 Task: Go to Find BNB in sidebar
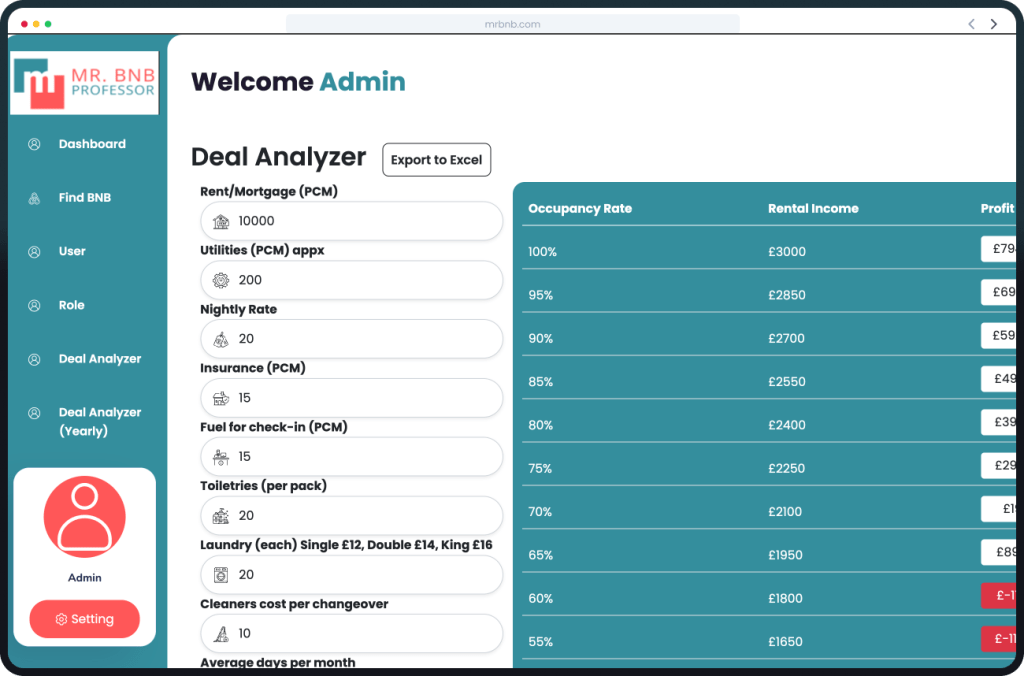[85, 198]
